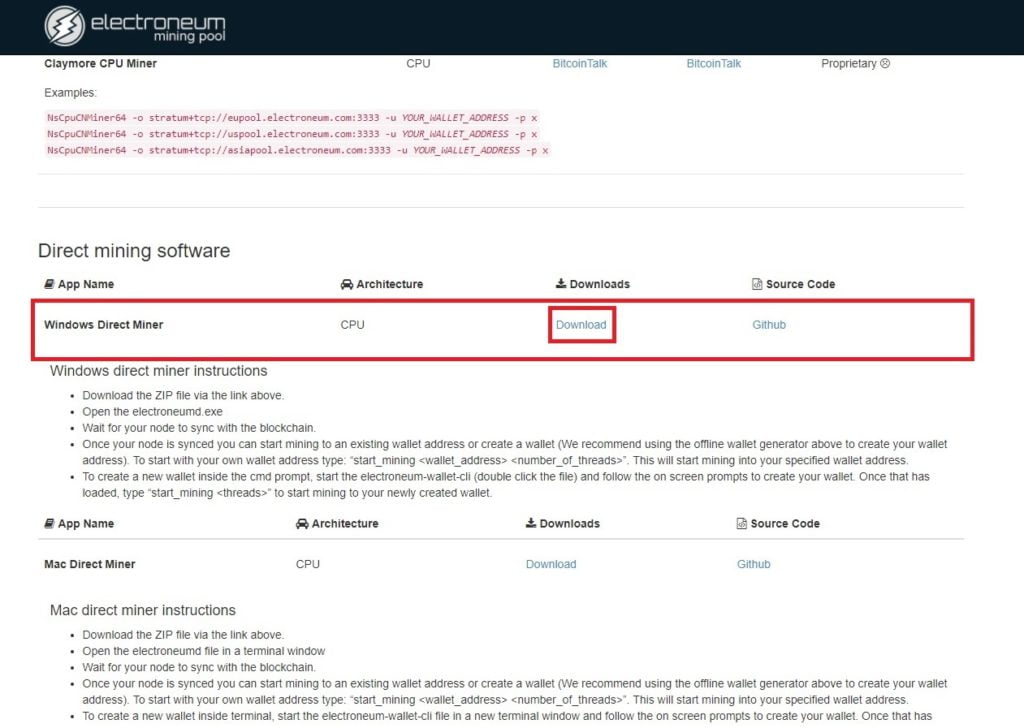
Task: Click the App Name book icon above Windows Direct Miner
Action: 49,284
